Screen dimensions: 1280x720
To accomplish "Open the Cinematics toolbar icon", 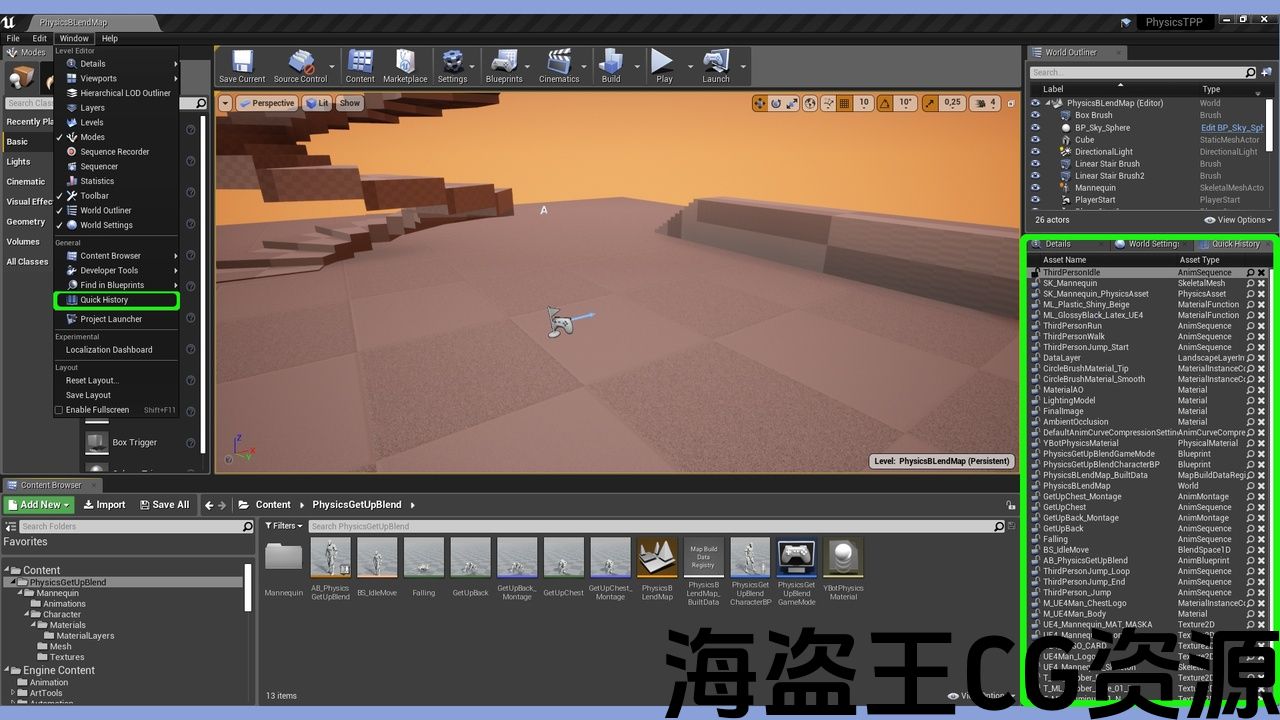I will [559, 66].
